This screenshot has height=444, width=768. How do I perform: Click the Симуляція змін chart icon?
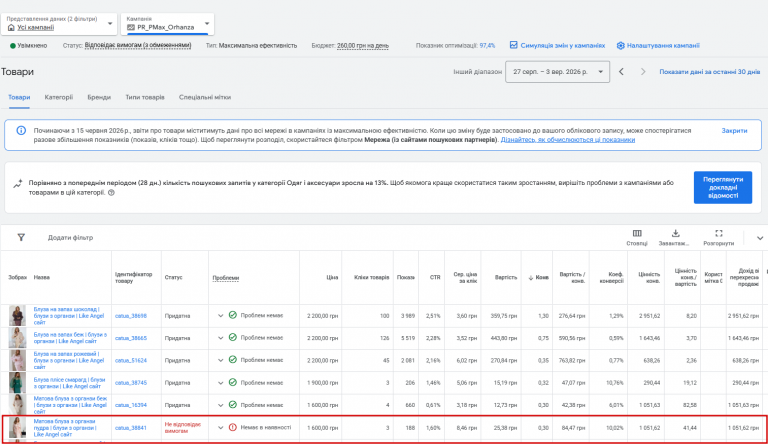pos(513,45)
